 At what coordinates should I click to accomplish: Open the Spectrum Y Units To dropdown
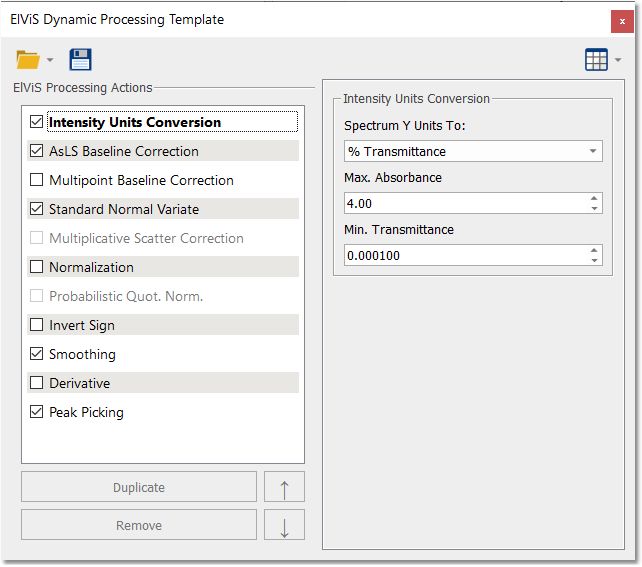click(594, 152)
